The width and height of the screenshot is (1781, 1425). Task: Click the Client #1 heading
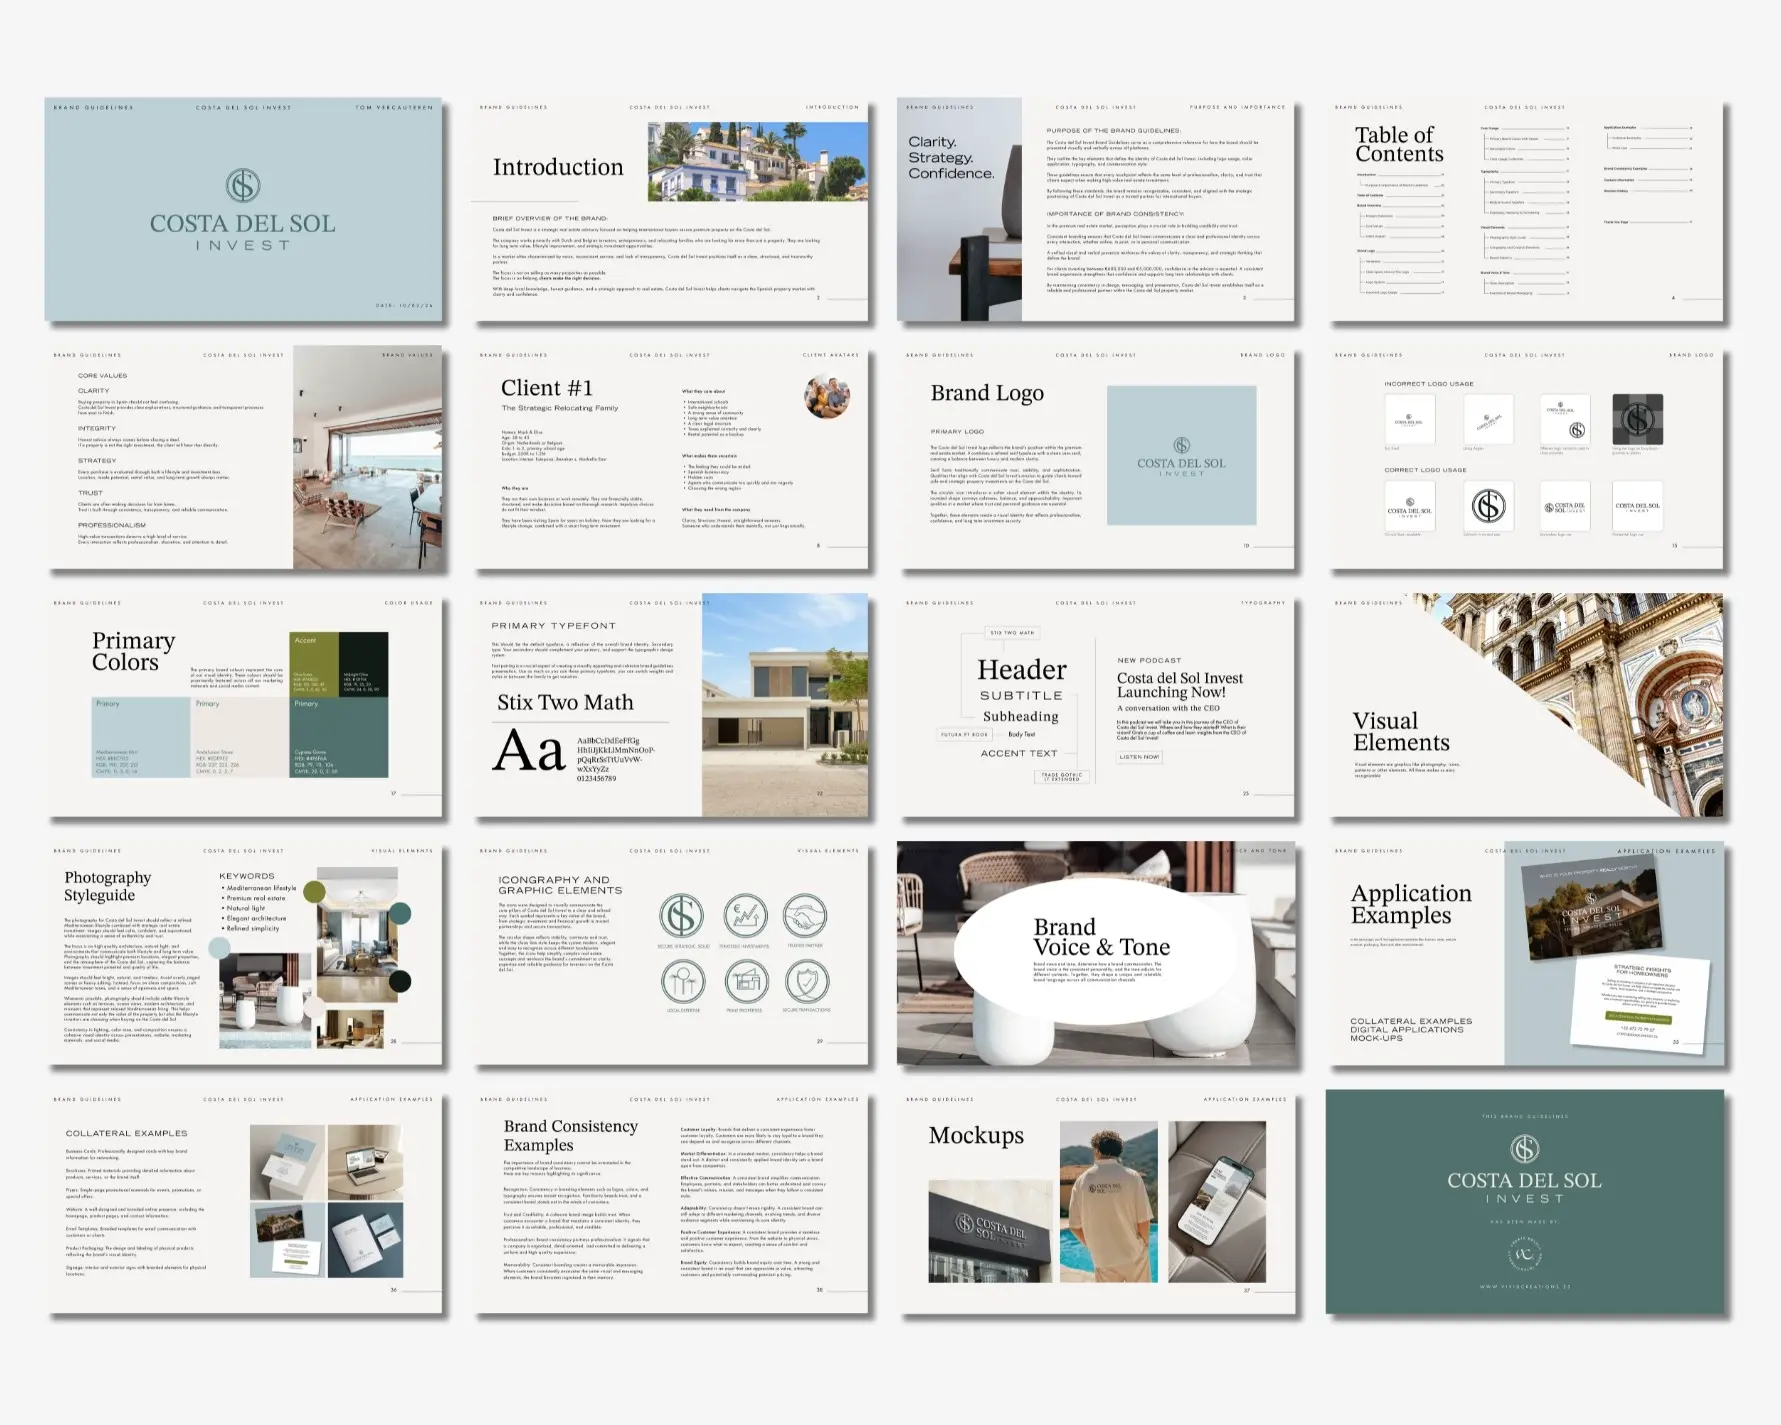click(x=547, y=388)
